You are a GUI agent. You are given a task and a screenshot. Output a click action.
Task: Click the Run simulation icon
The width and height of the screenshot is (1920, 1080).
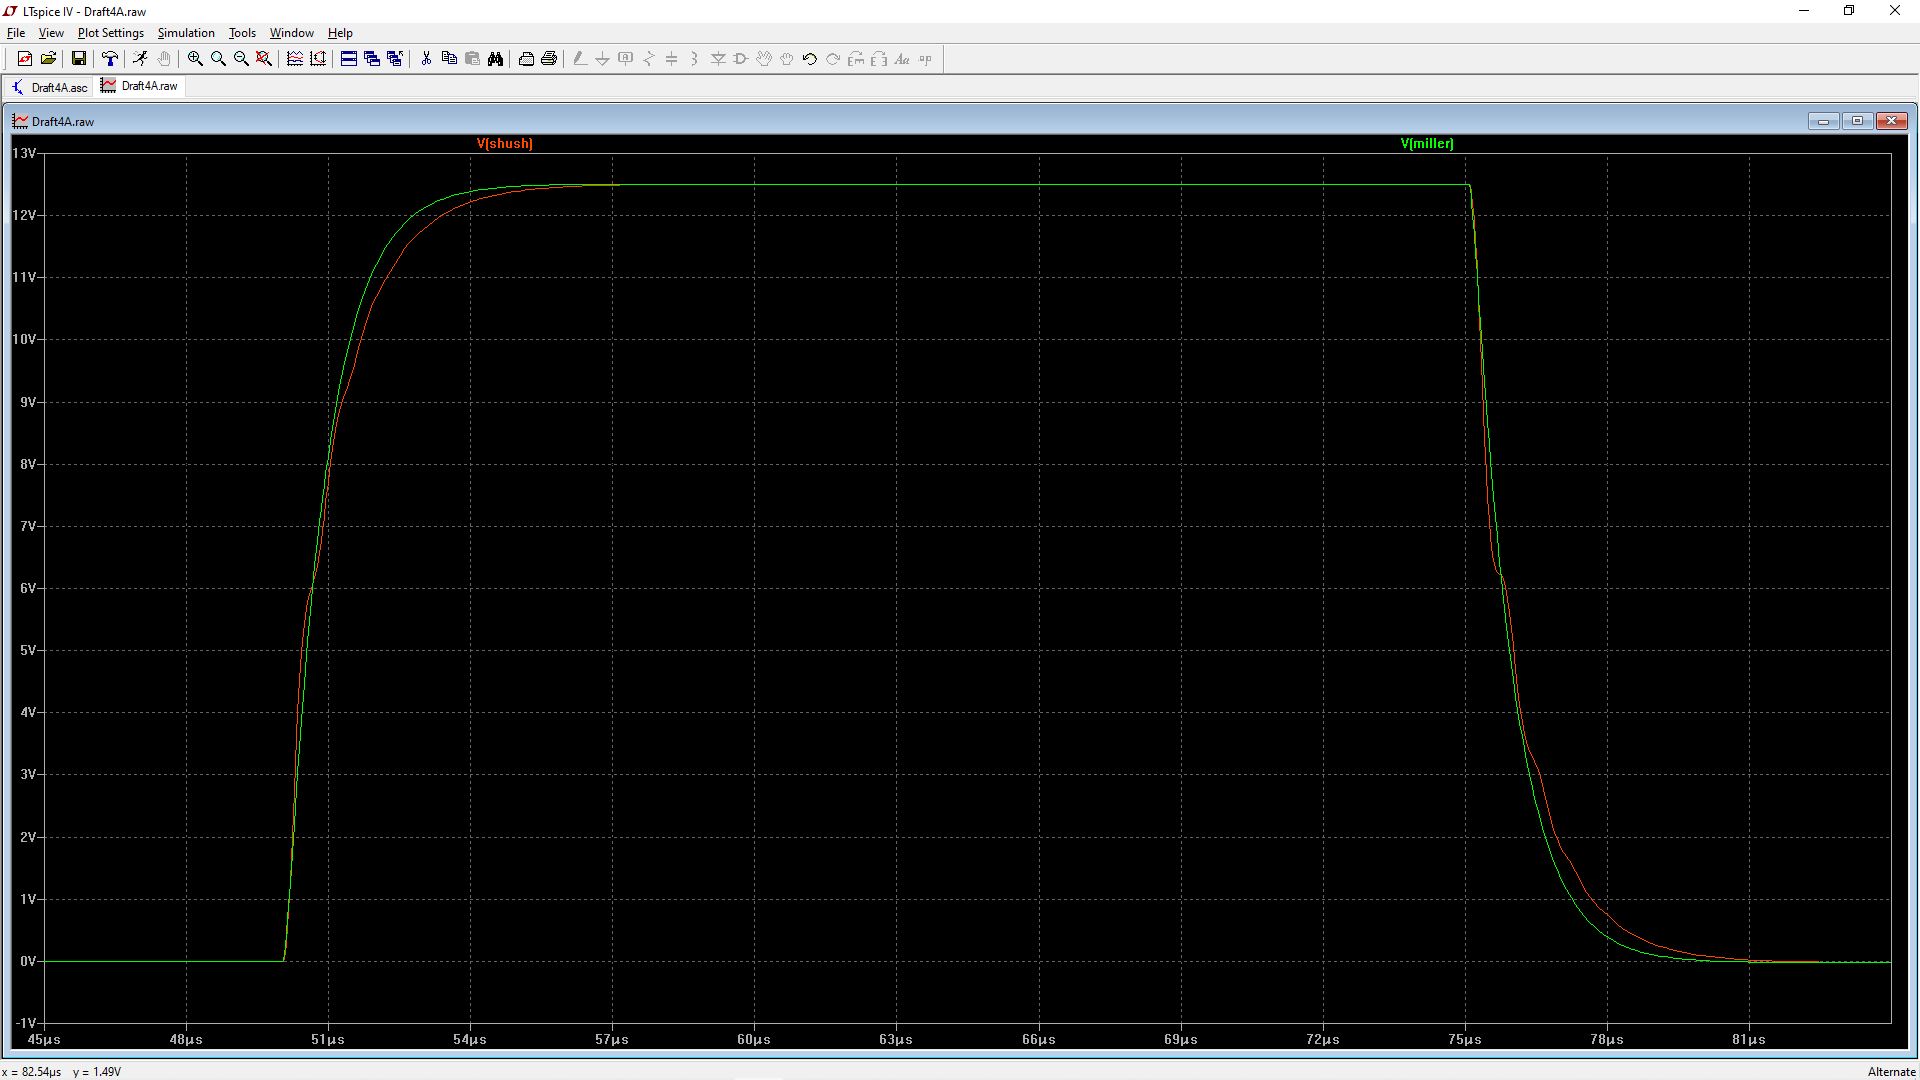tap(140, 59)
